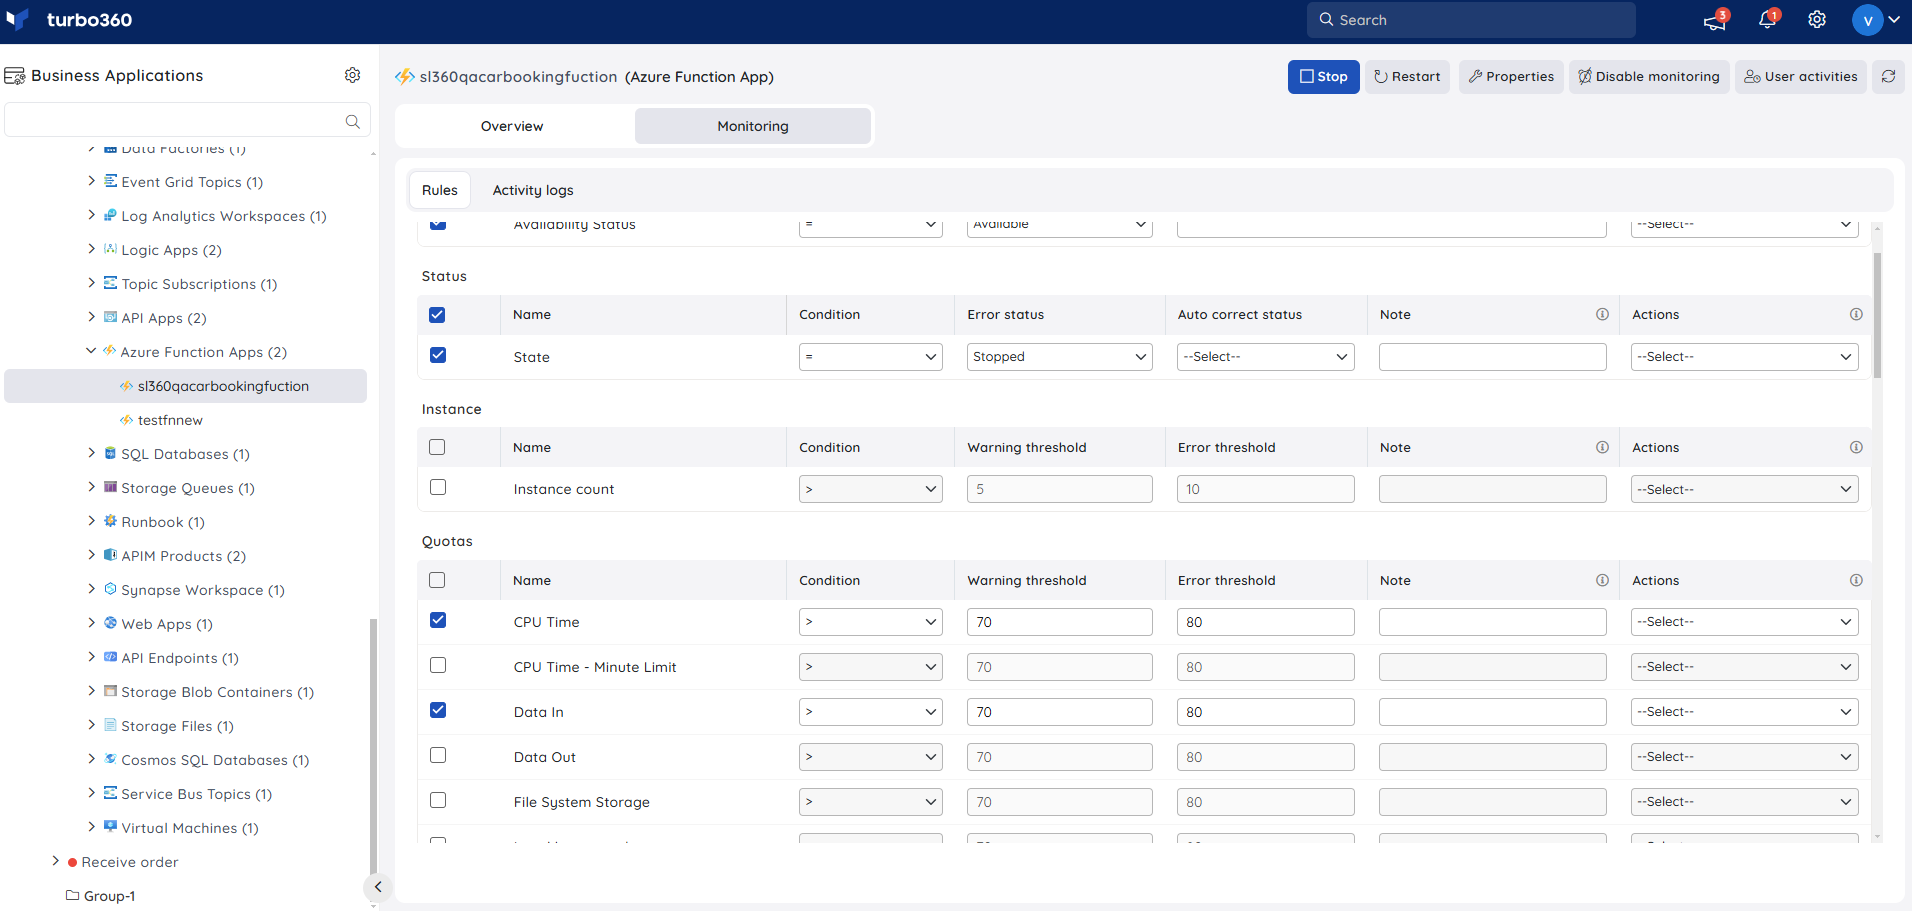Open the Stopped error status dropdown
Image resolution: width=1912 pixels, height=911 pixels.
(1059, 357)
